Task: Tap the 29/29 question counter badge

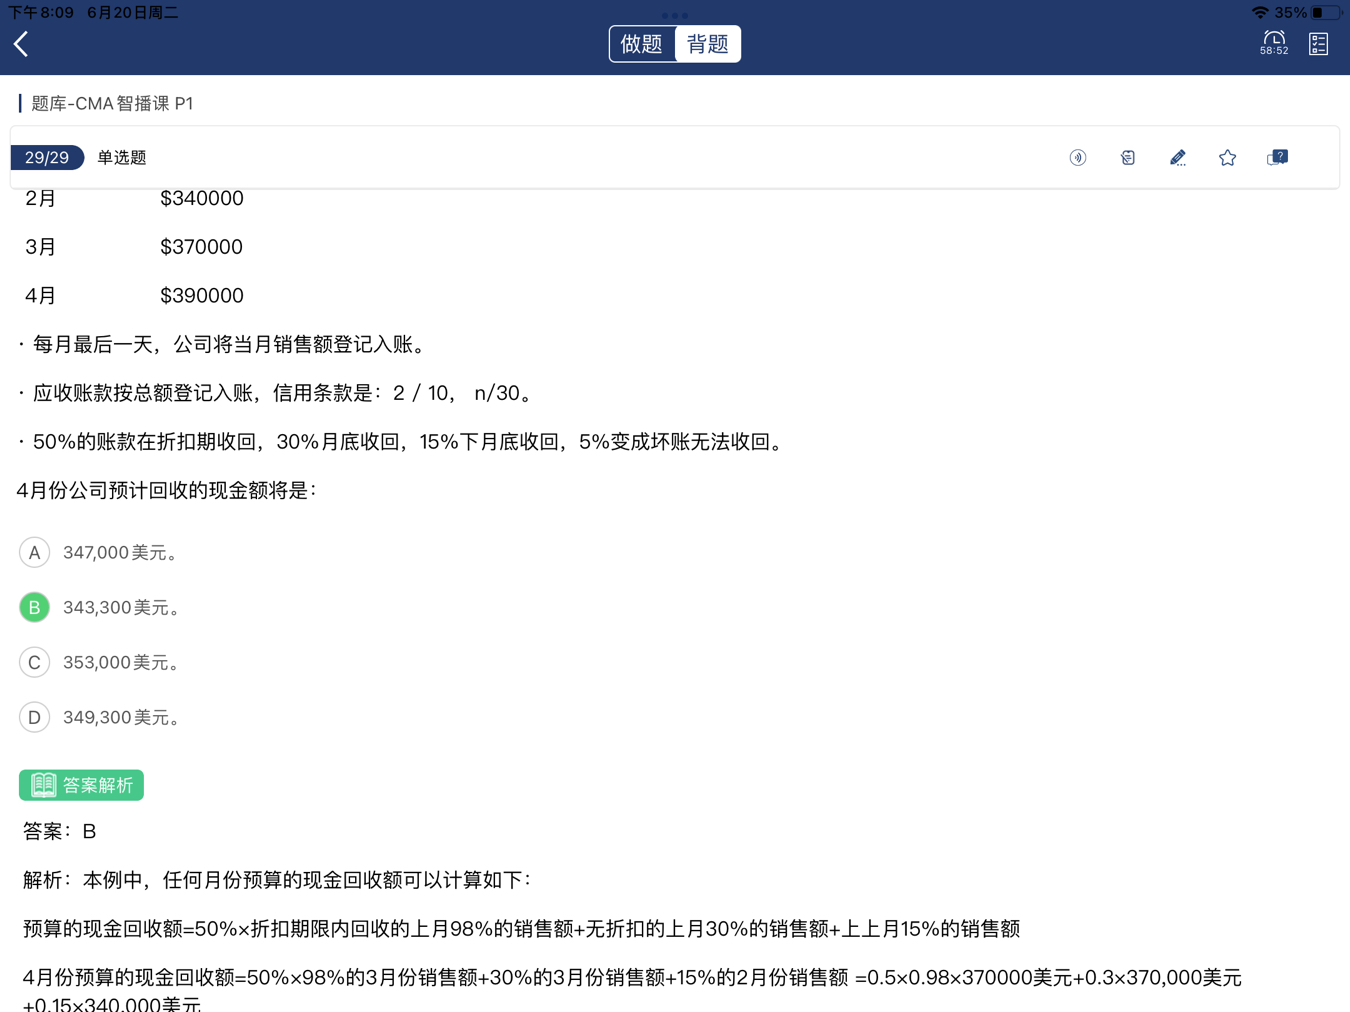Action: (x=47, y=158)
